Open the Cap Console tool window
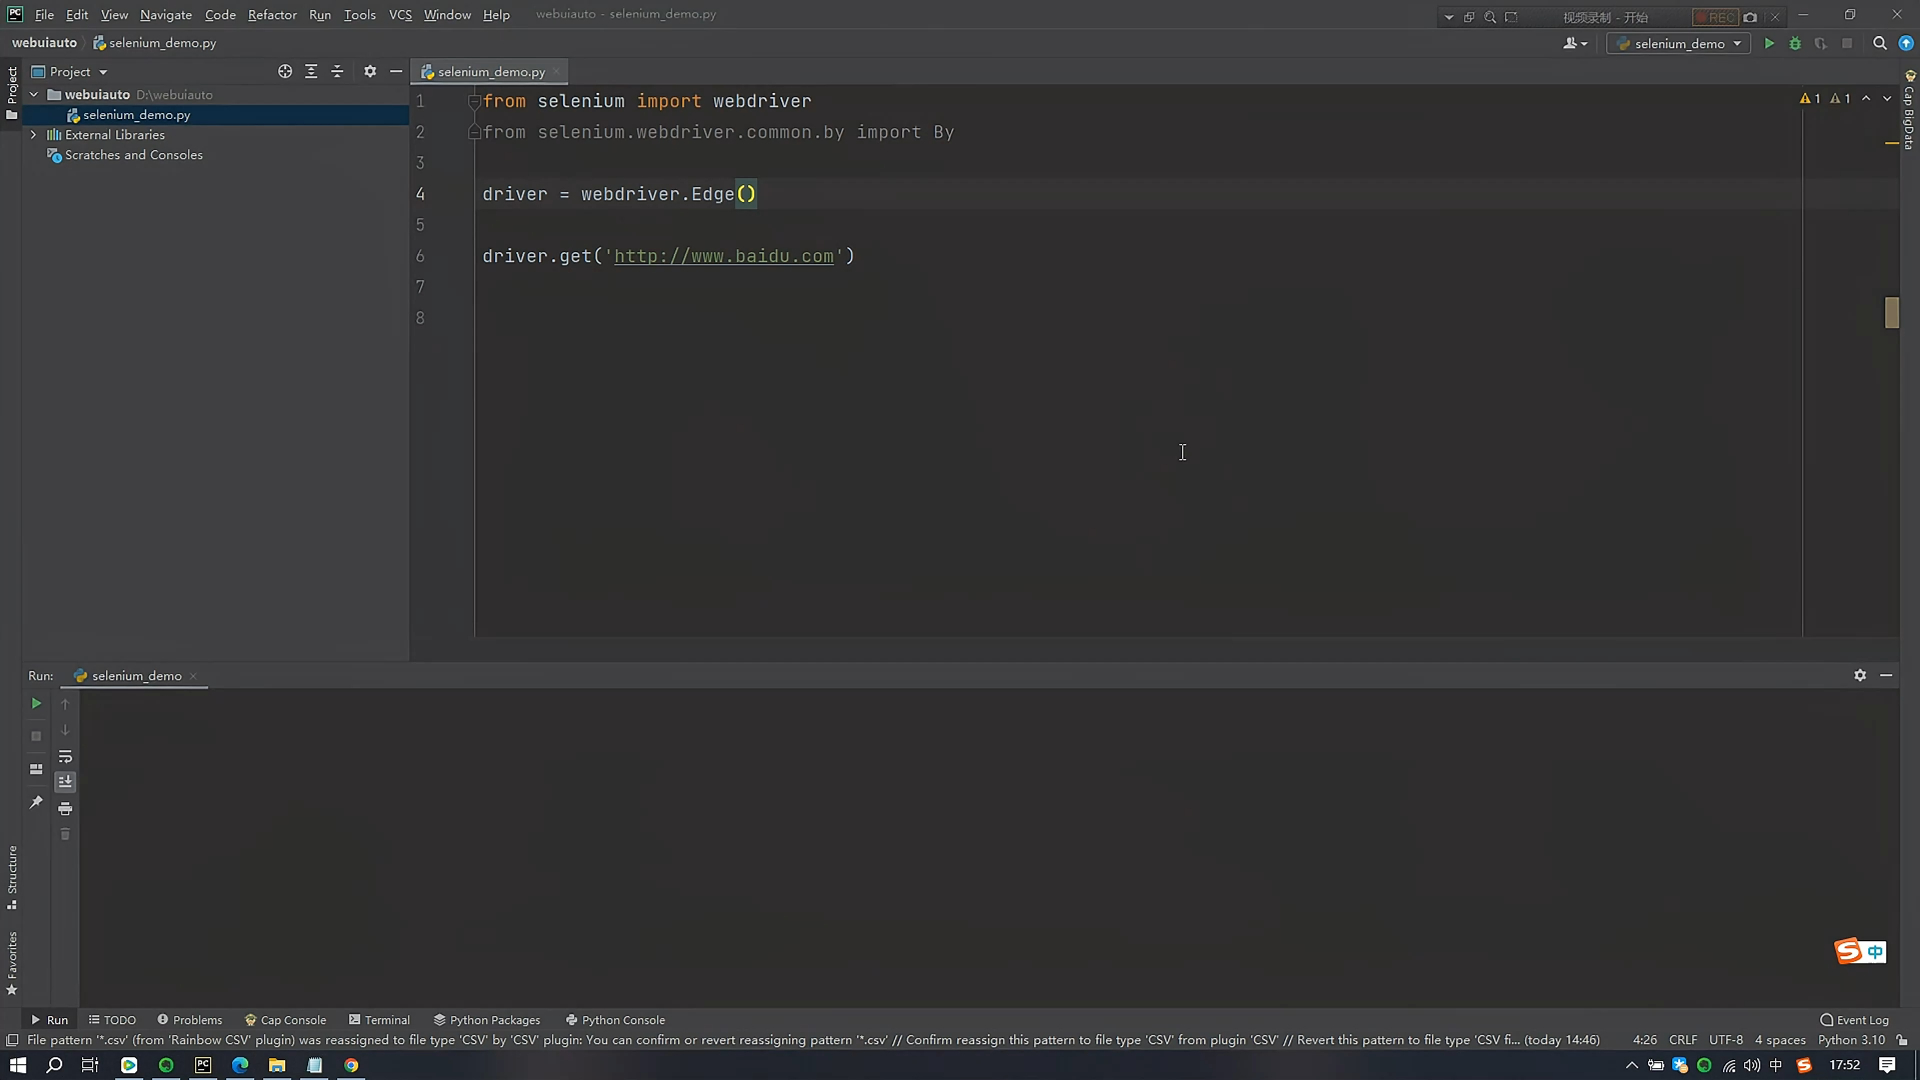This screenshot has width=1920, height=1080. point(285,1020)
